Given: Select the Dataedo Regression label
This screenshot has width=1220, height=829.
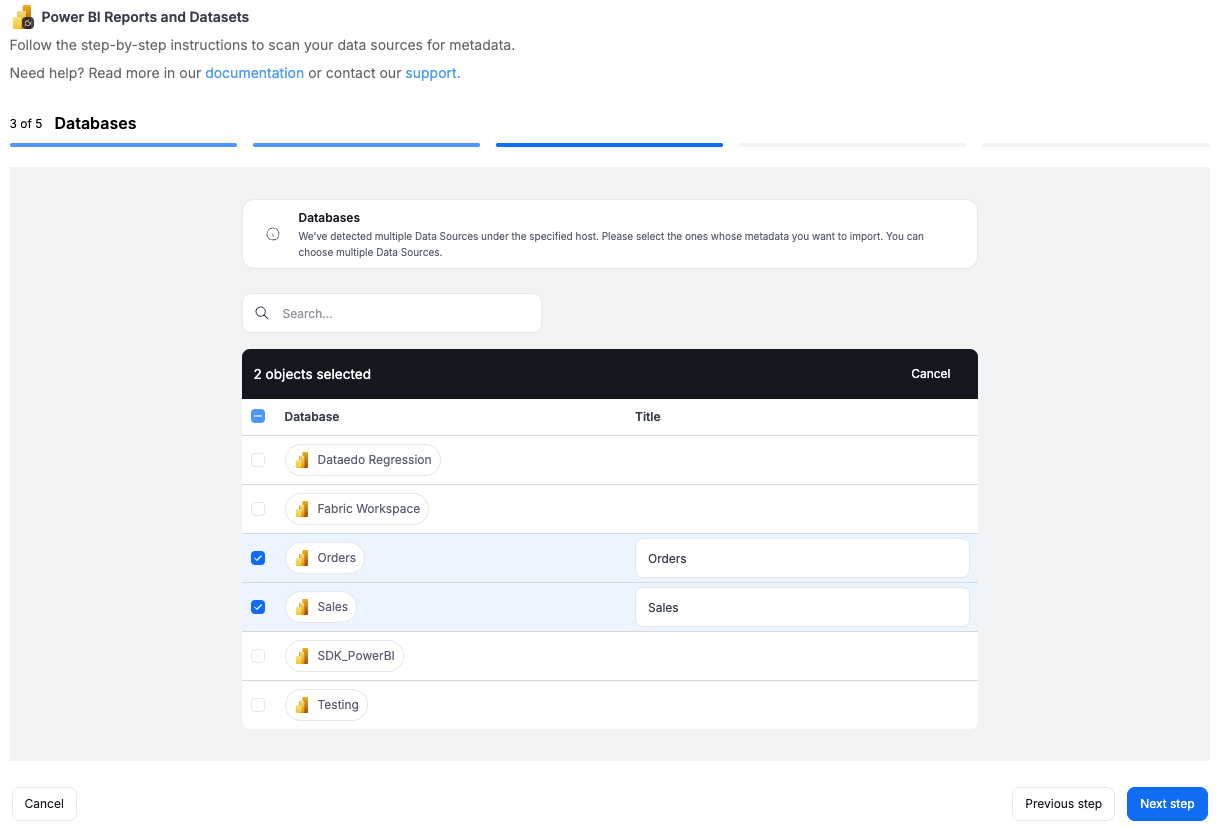Looking at the screenshot, I should point(374,460).
